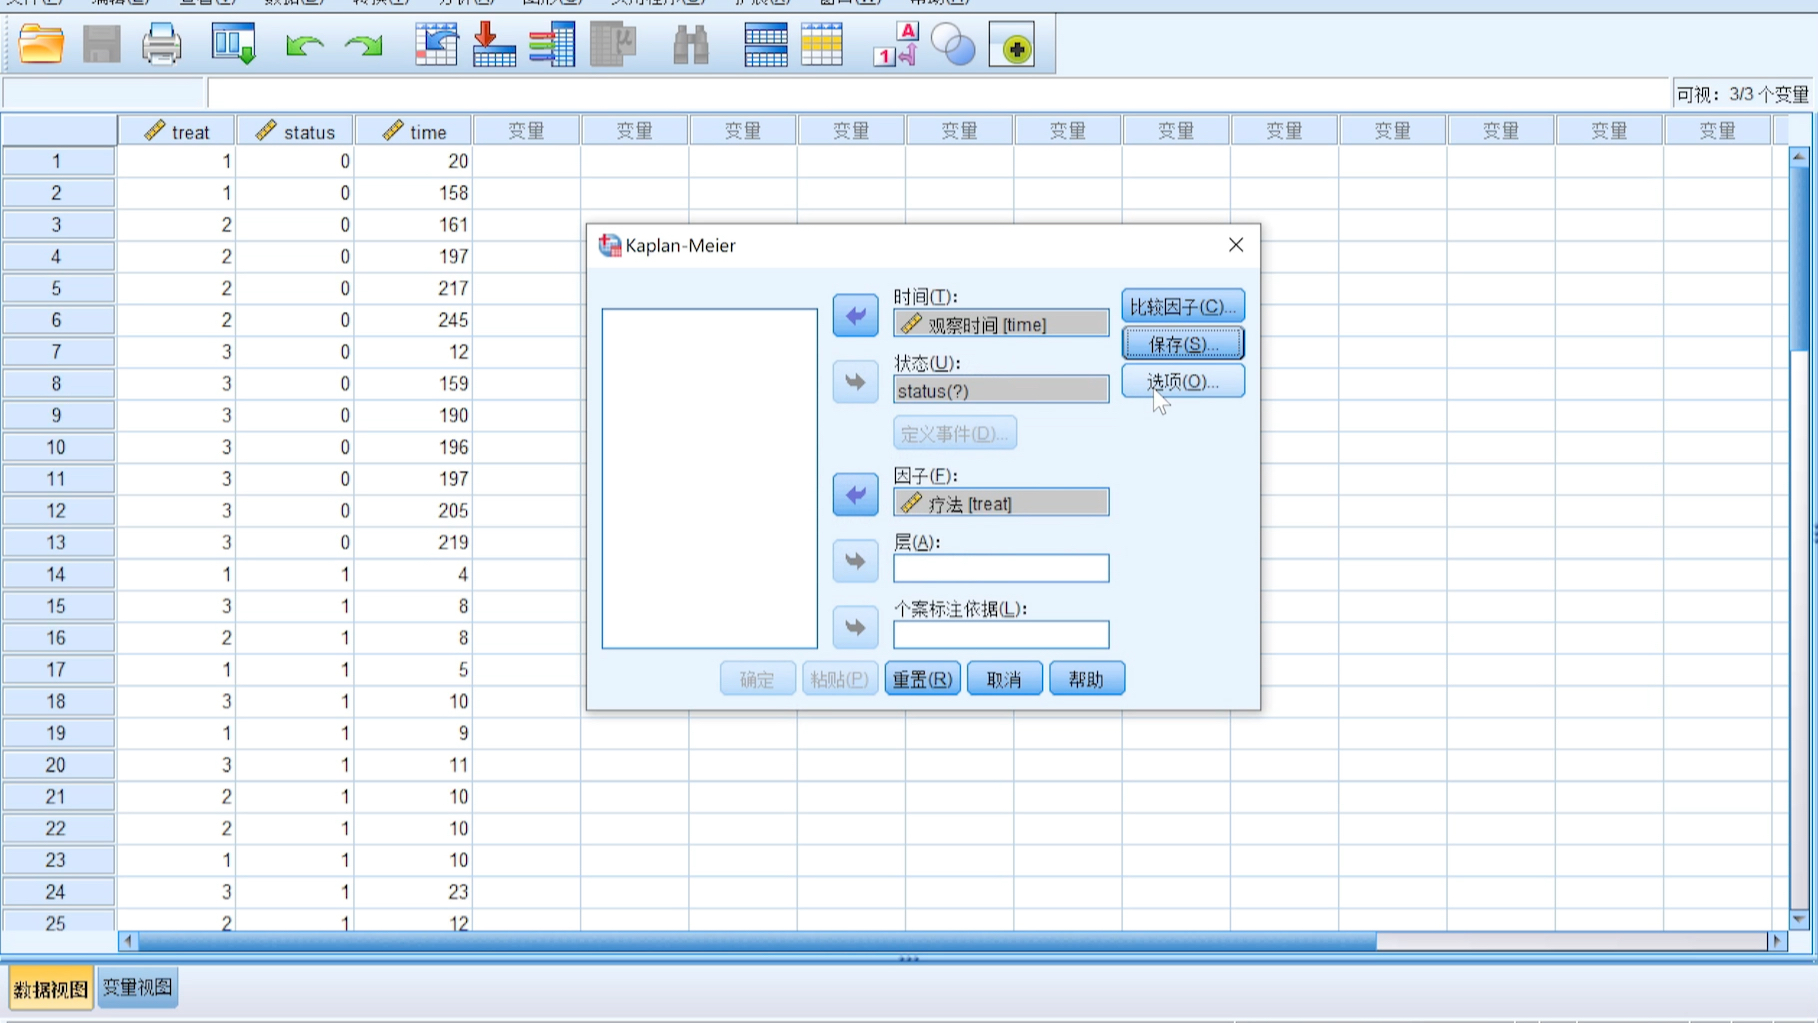The height and width of the screenshot is (1023, 1818).
Task: Click the arrow beside the Strata field
Action: 855,561
